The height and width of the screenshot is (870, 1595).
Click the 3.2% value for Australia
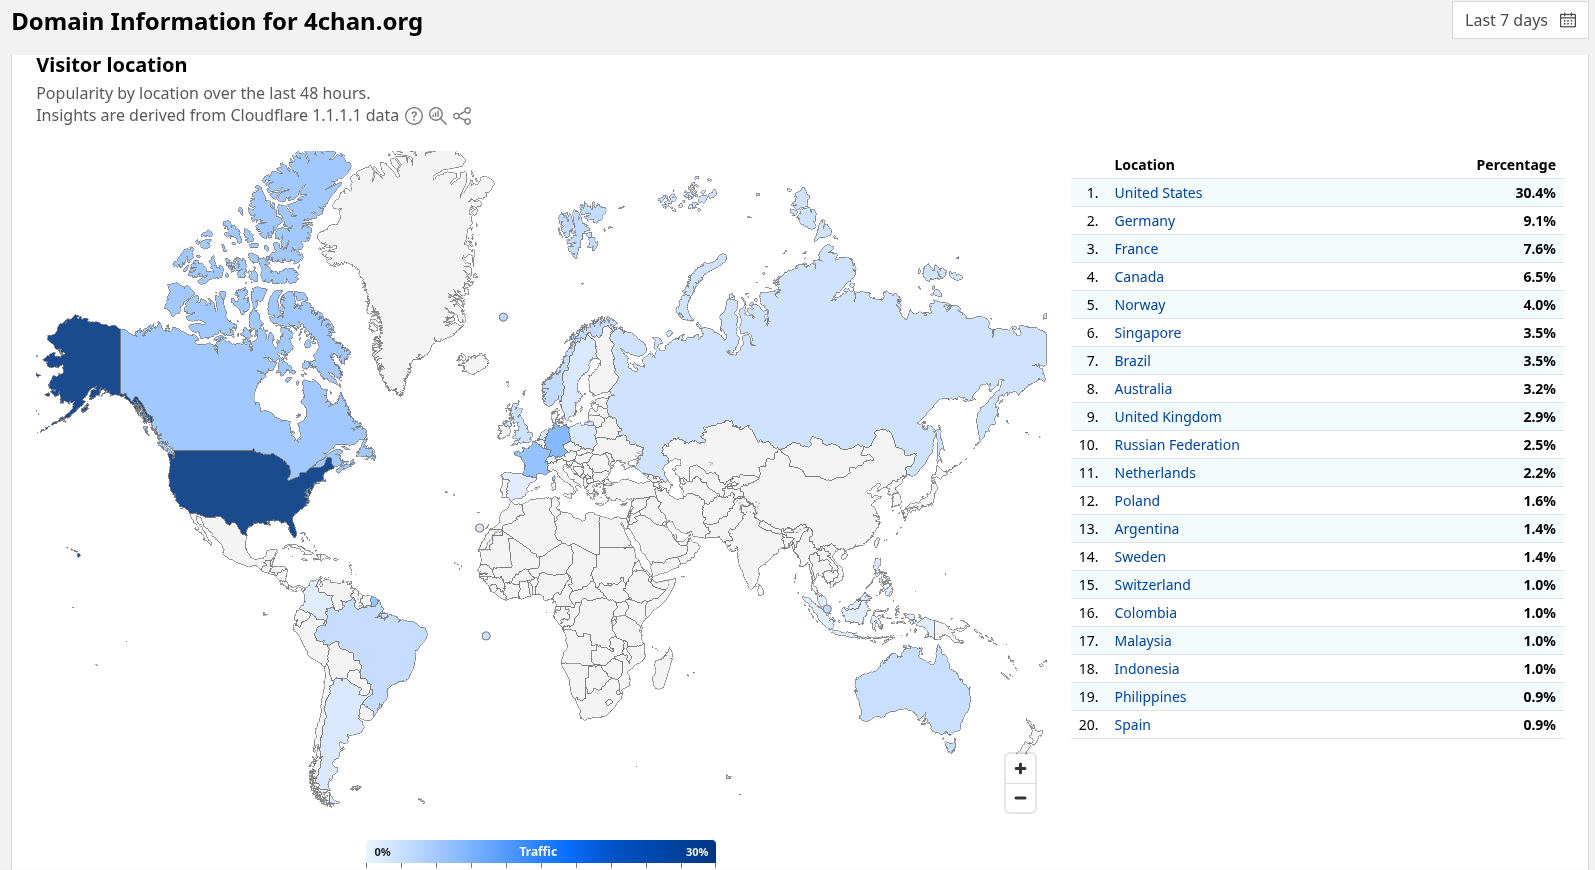(1539, 389)
